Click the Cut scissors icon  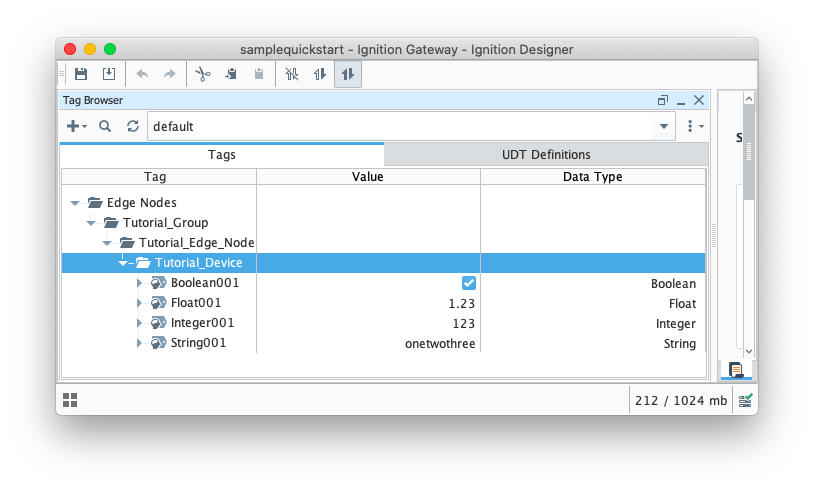[202, 74]
